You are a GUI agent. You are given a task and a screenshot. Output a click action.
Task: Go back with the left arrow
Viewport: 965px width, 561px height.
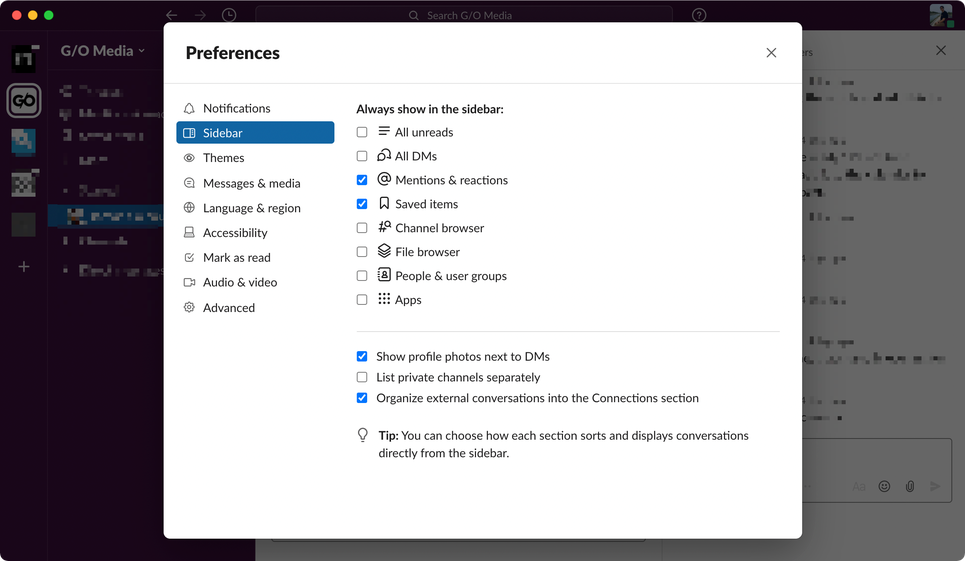[x=172, y=15]
